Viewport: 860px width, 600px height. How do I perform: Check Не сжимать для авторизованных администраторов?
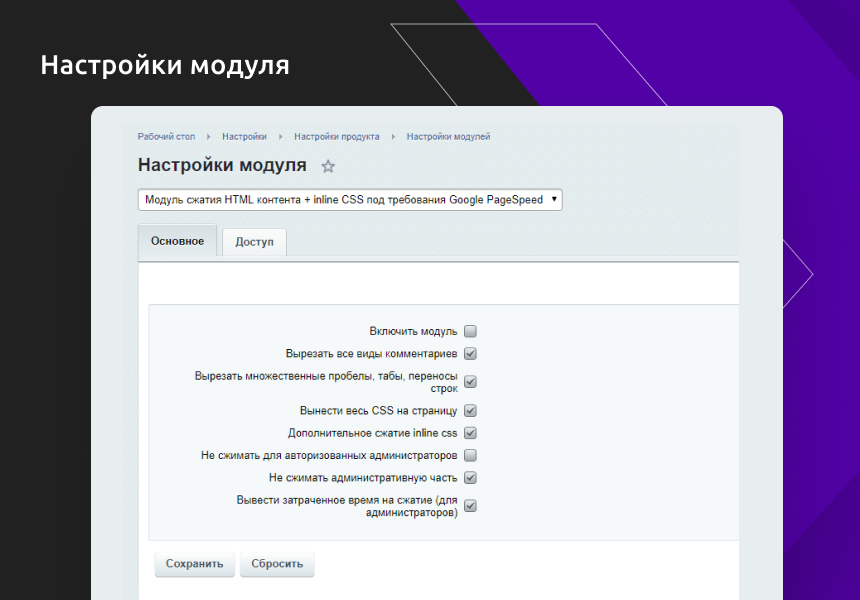click(x=470, y=455)
